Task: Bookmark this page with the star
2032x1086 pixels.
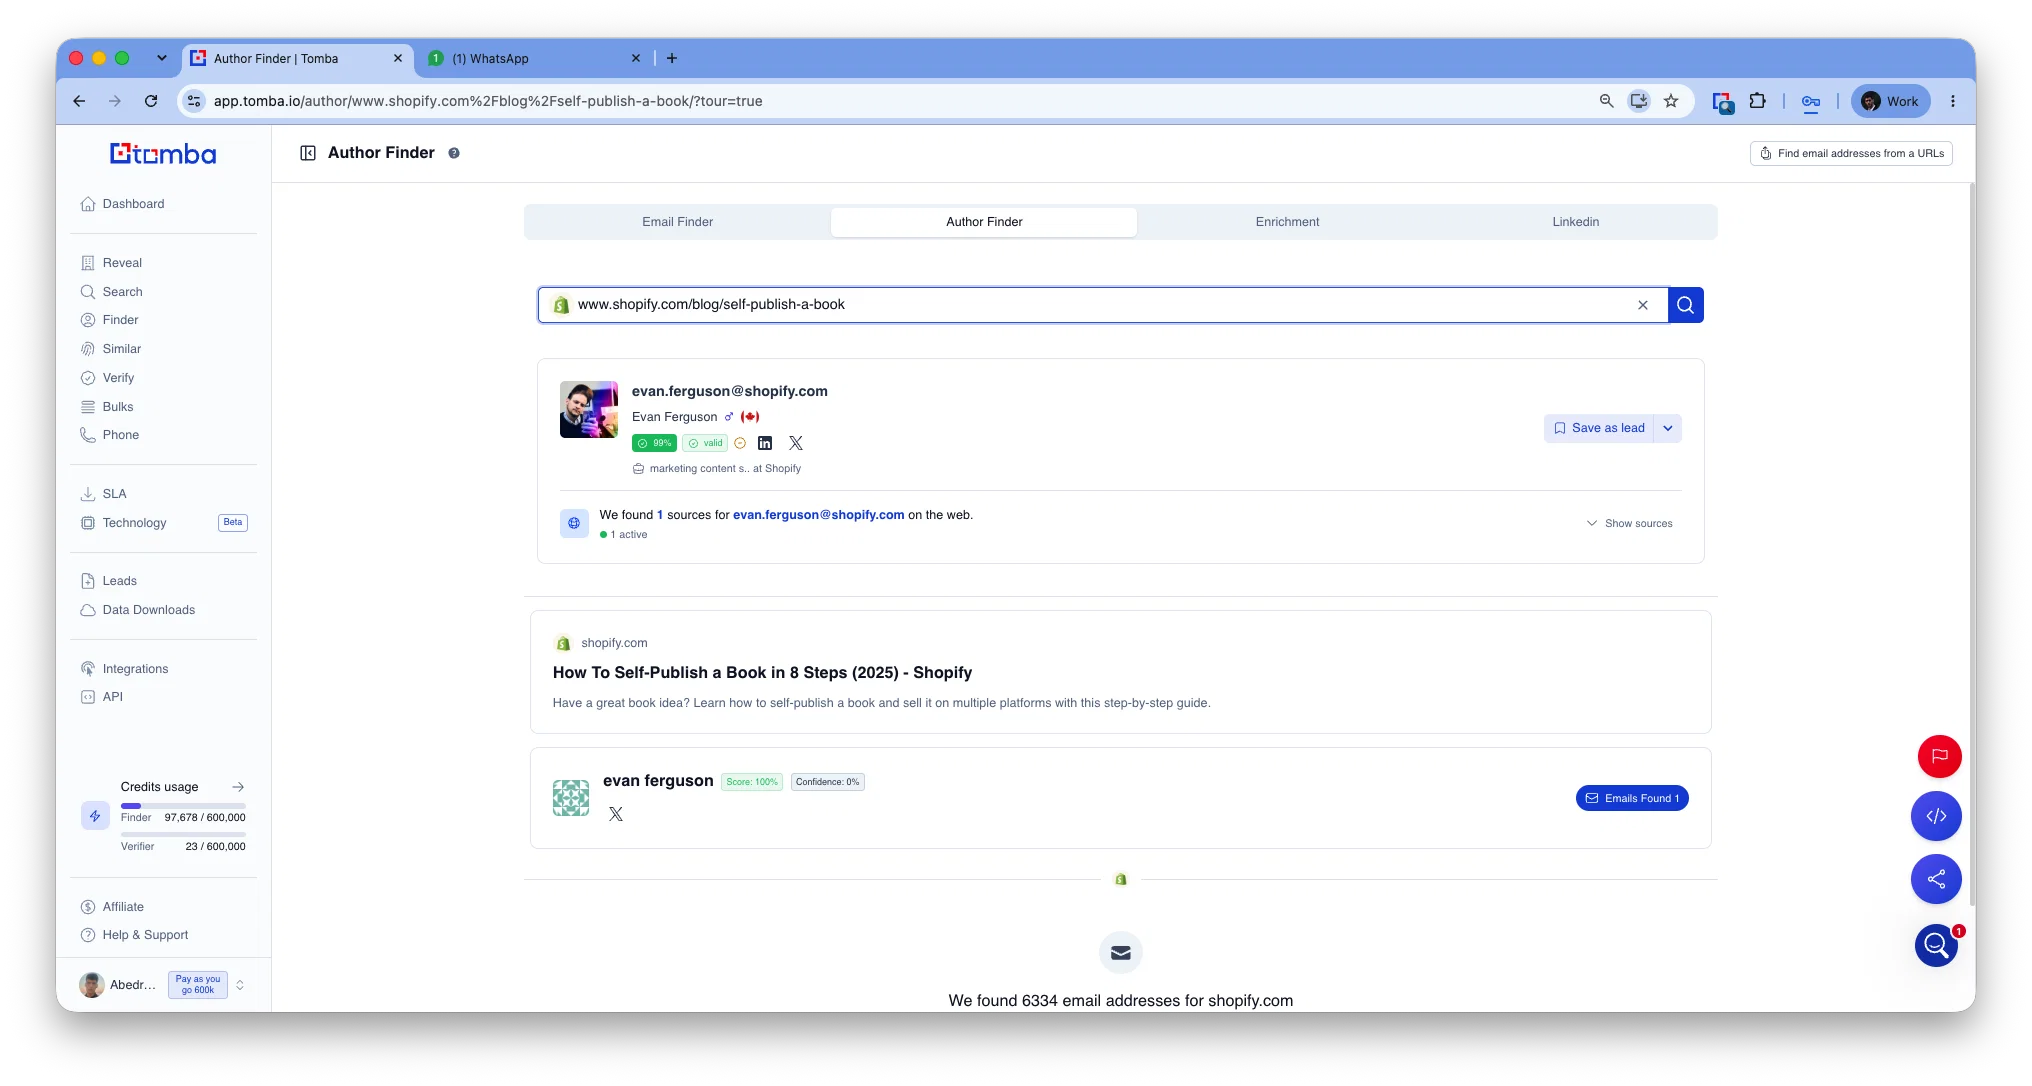Action: pos(1671,101)
